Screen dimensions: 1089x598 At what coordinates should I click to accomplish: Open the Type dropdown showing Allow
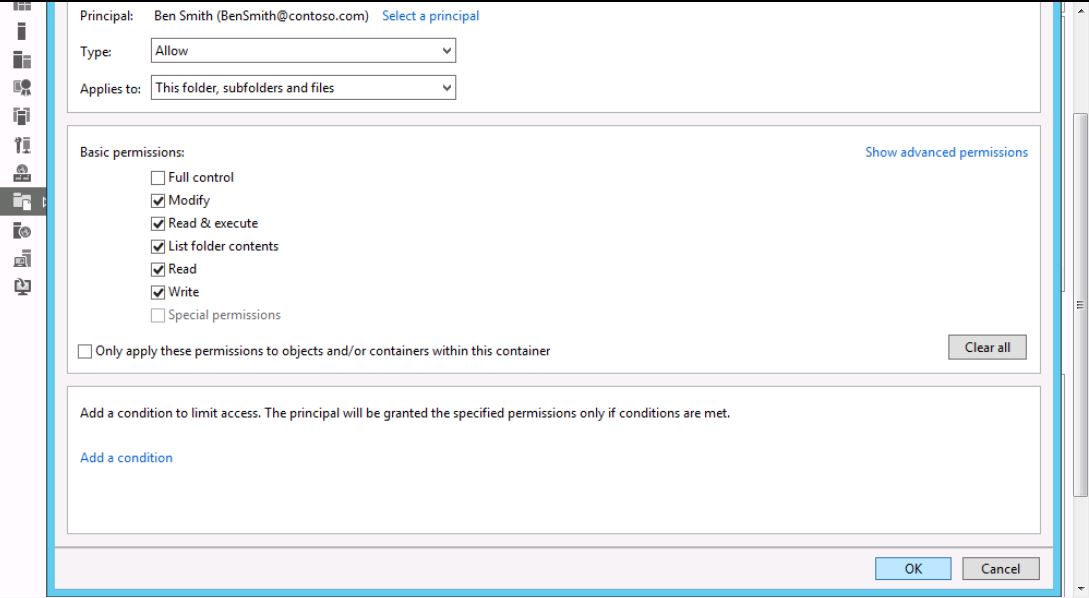[304, 51]
